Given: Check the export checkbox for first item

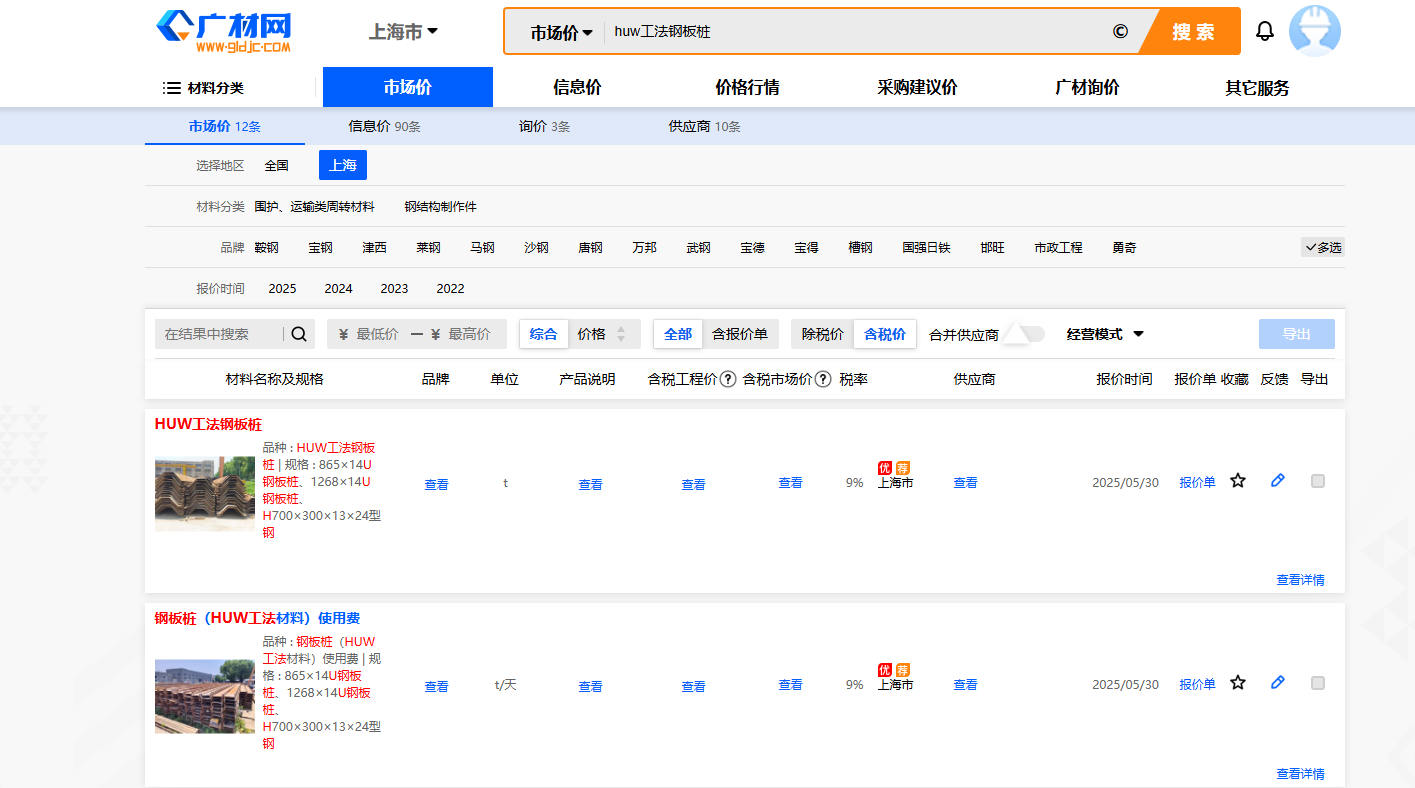Looking at the screenshot, I should pos(1318,481).
